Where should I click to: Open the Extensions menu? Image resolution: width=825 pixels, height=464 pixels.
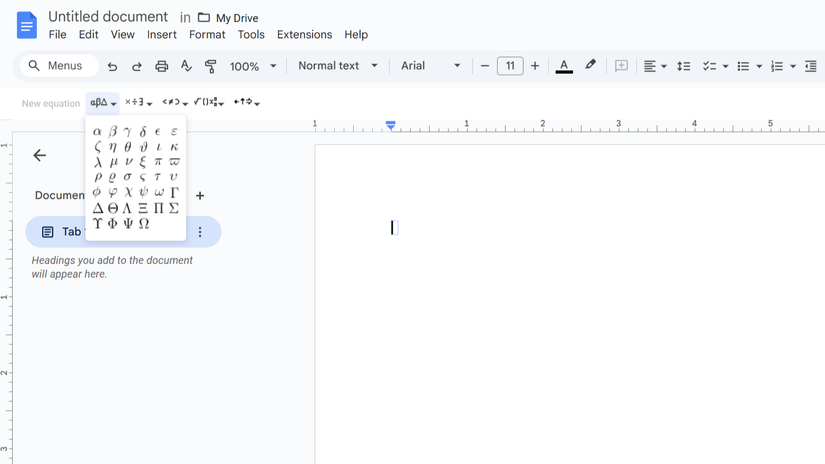(305, 35)
